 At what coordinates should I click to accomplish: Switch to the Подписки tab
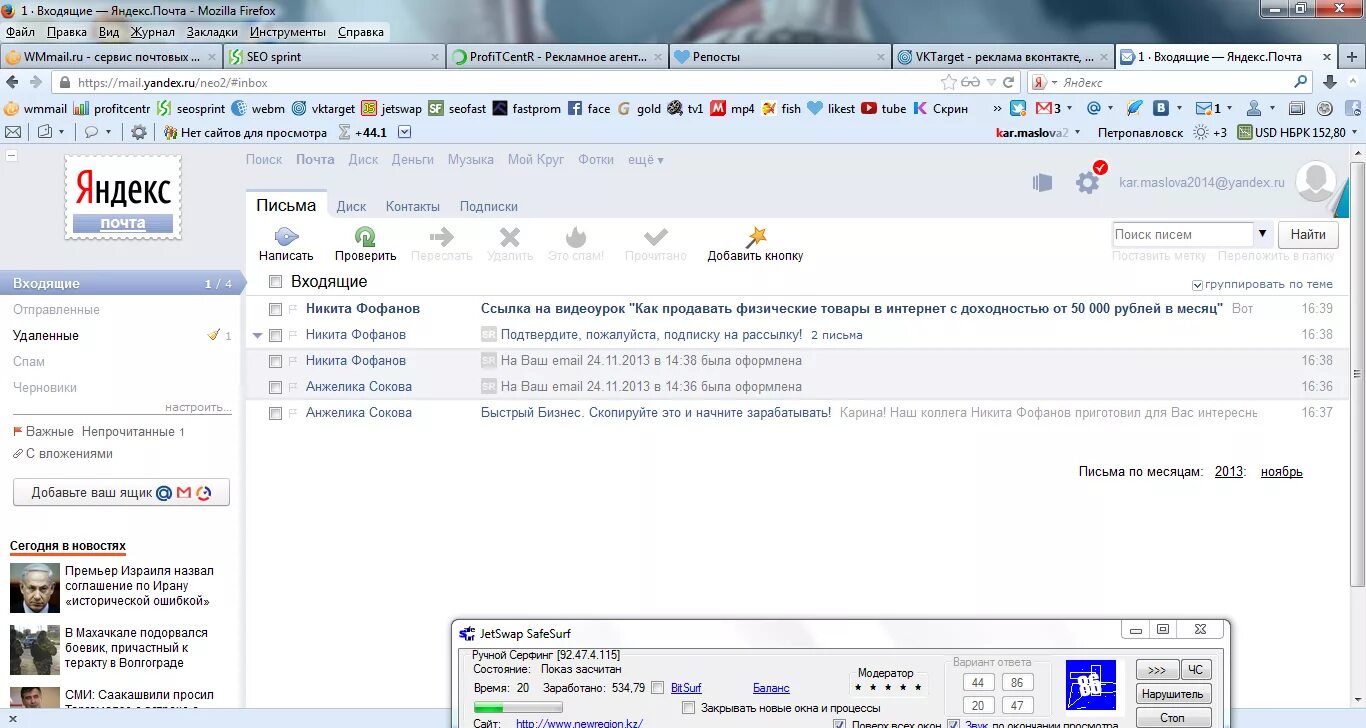489,206
